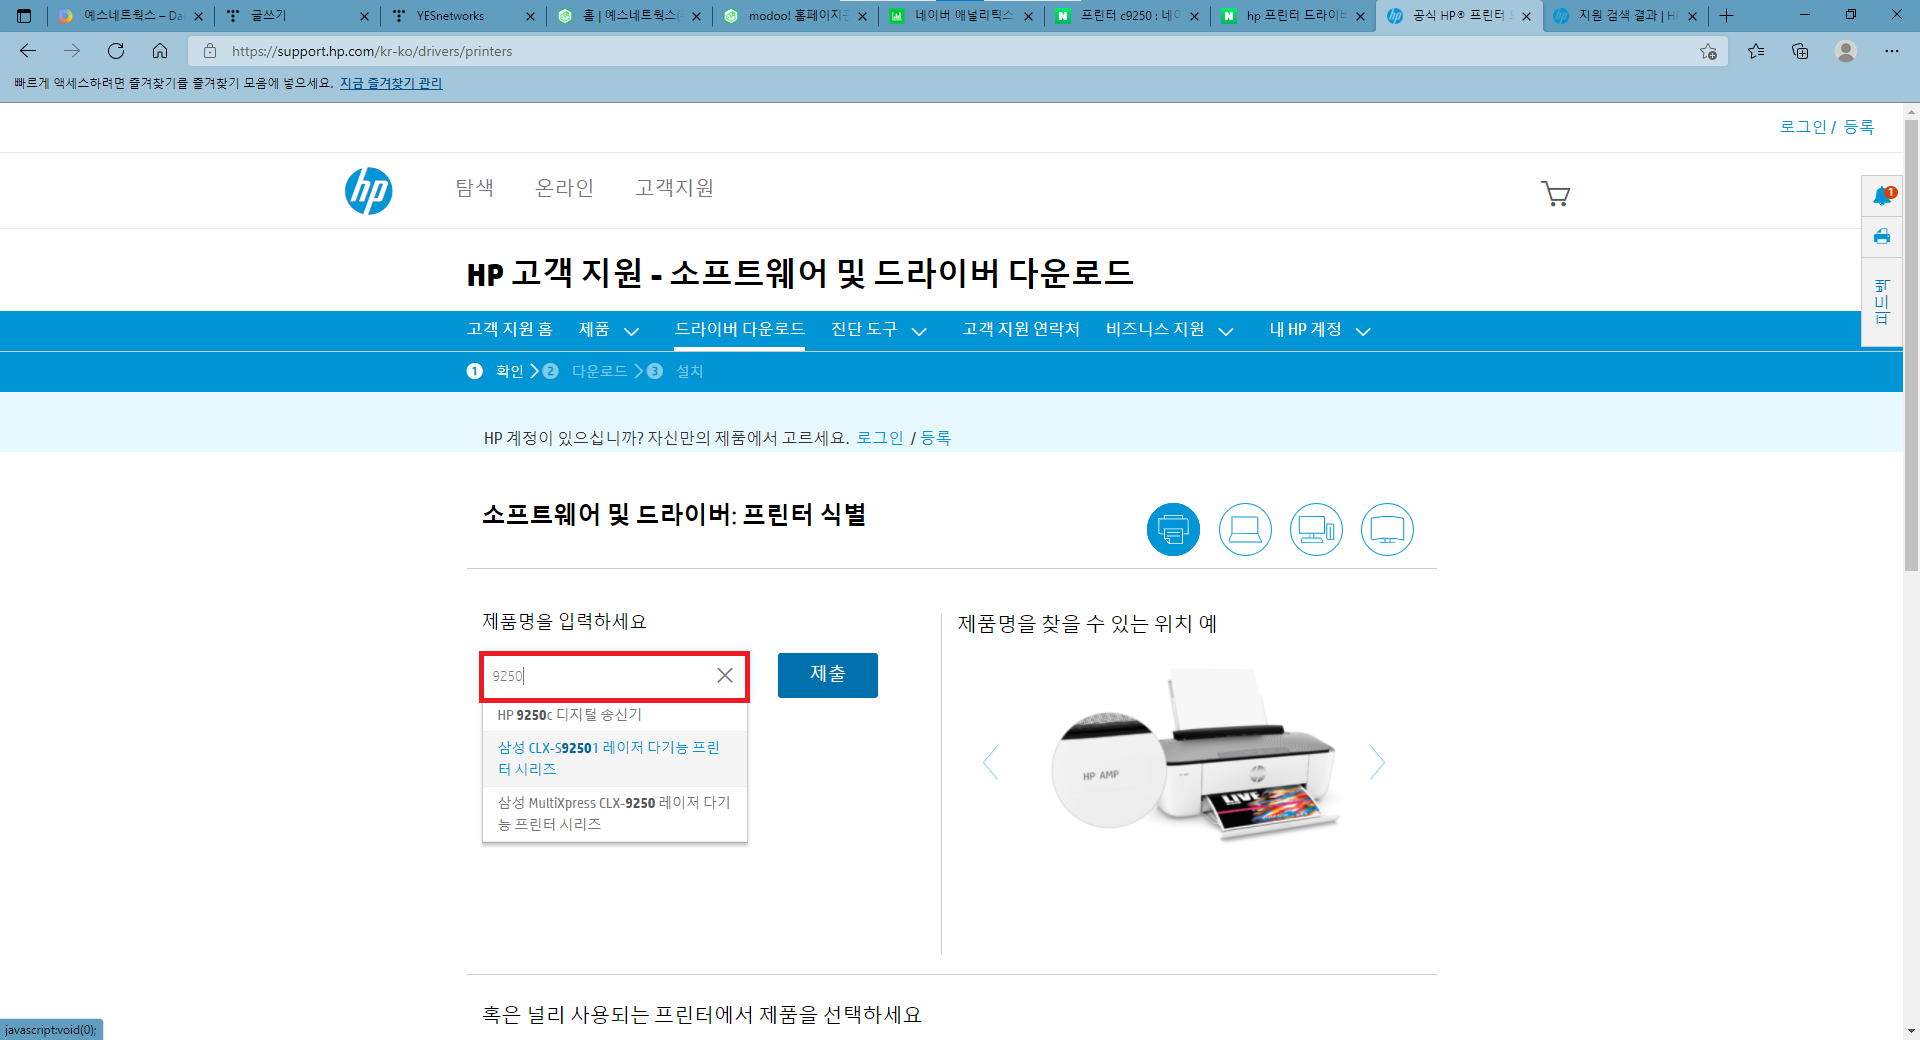The image size is (1920, 1040).
Task: Select 삼성 CLX-S92501 printer series suggestion
Action: (x=615, y=758)
